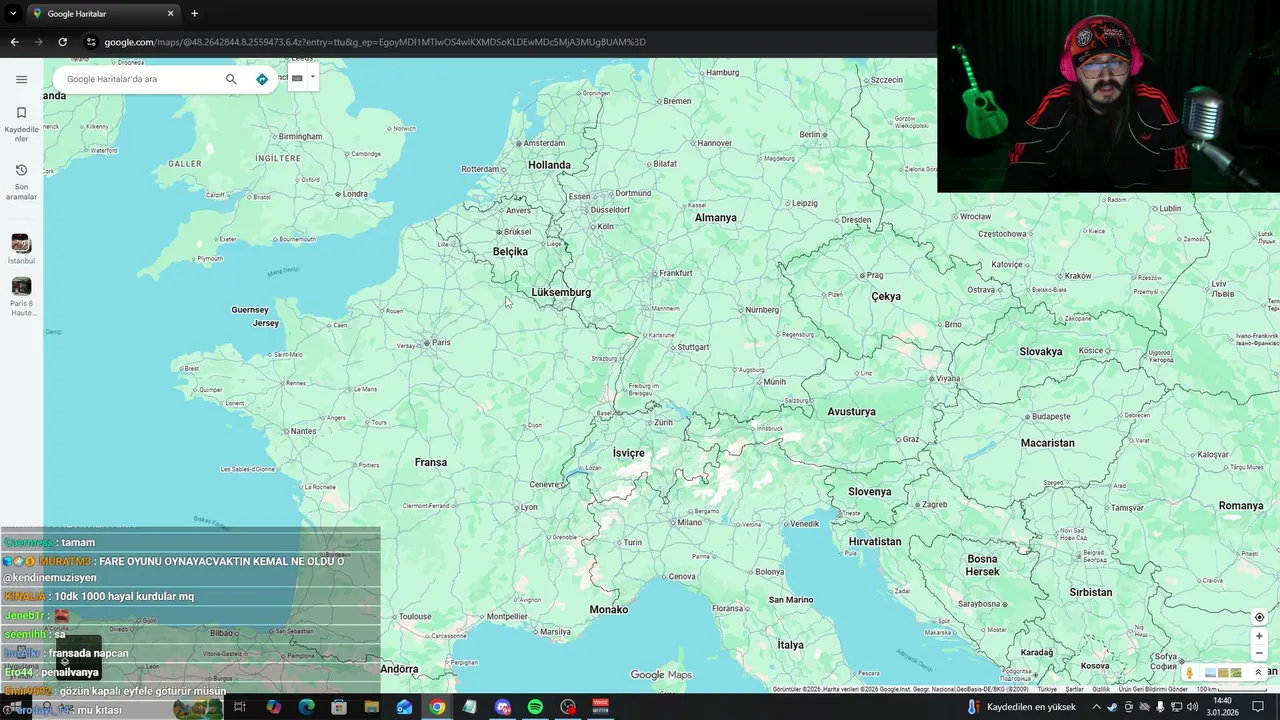
Task: Open the Google Maps hamburger menu
Action: tap(21, 79)
